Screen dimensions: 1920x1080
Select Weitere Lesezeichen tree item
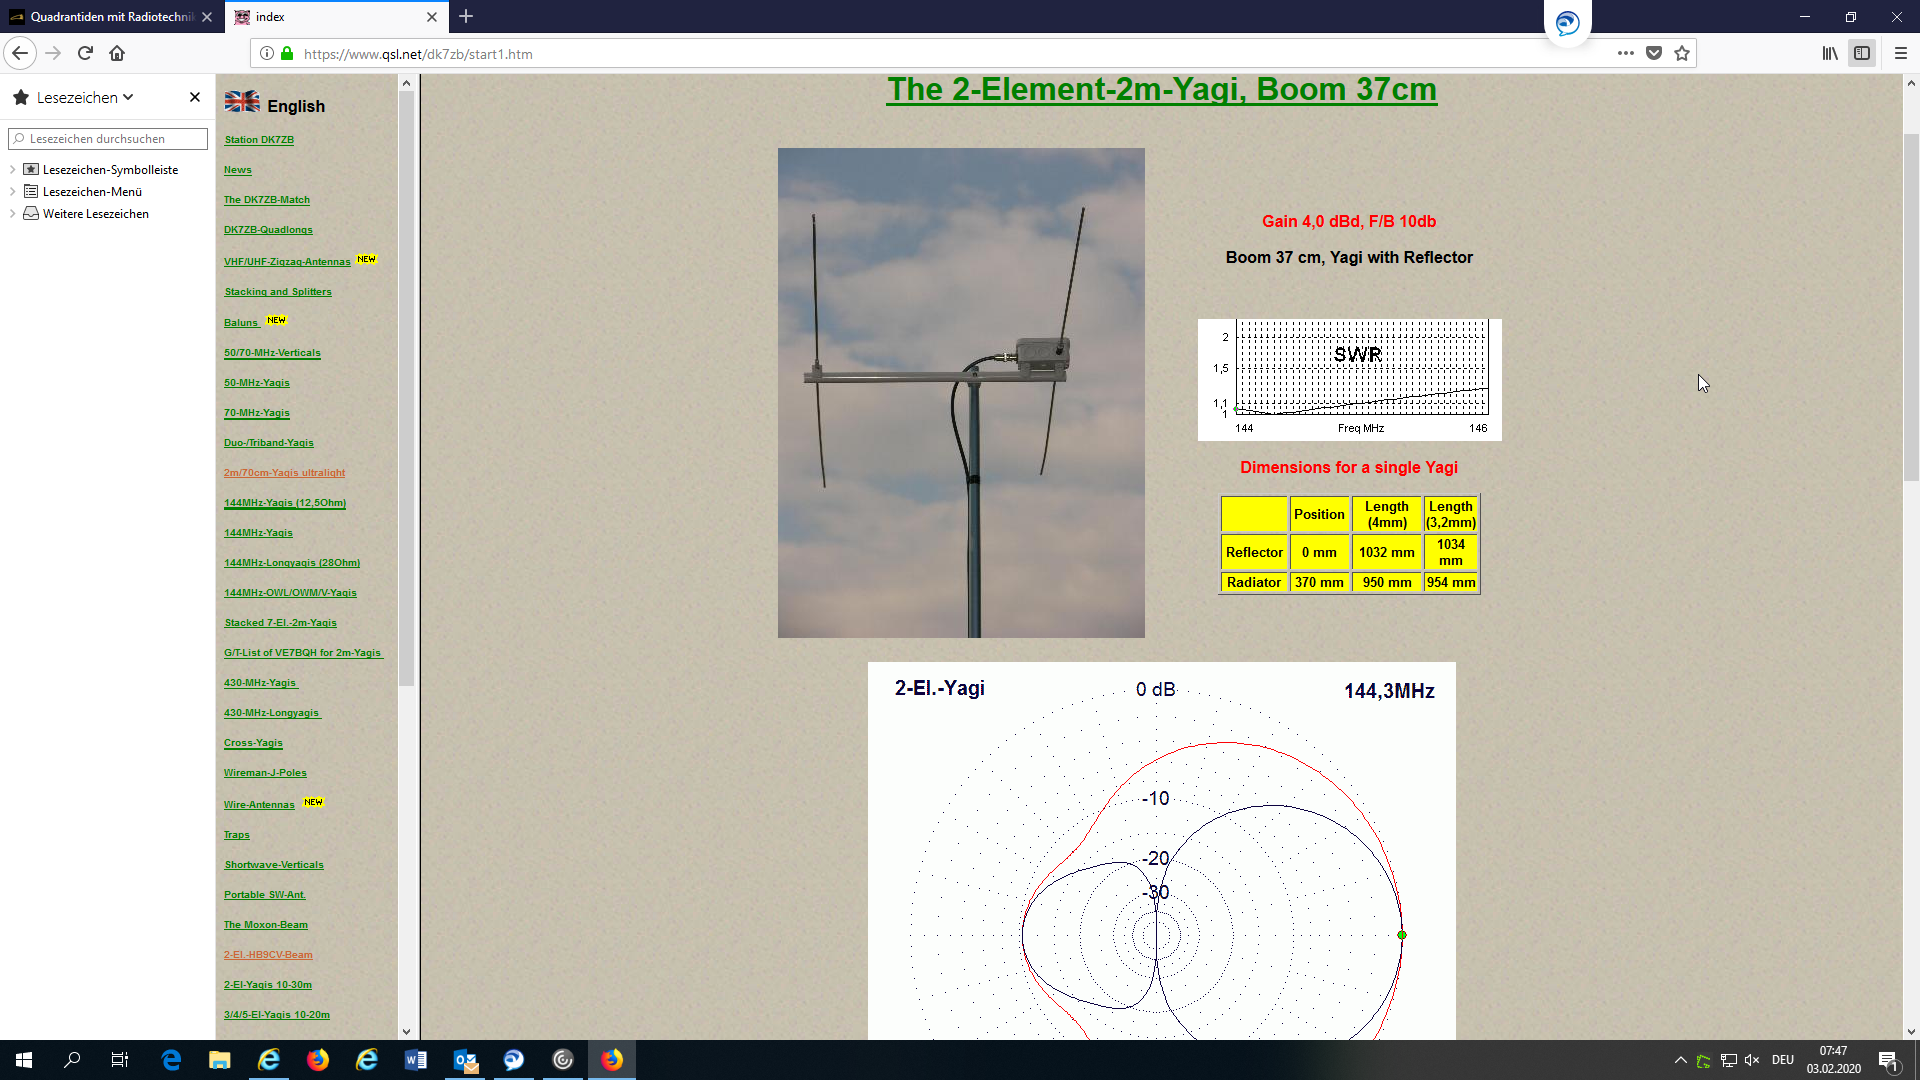(96, 214)
